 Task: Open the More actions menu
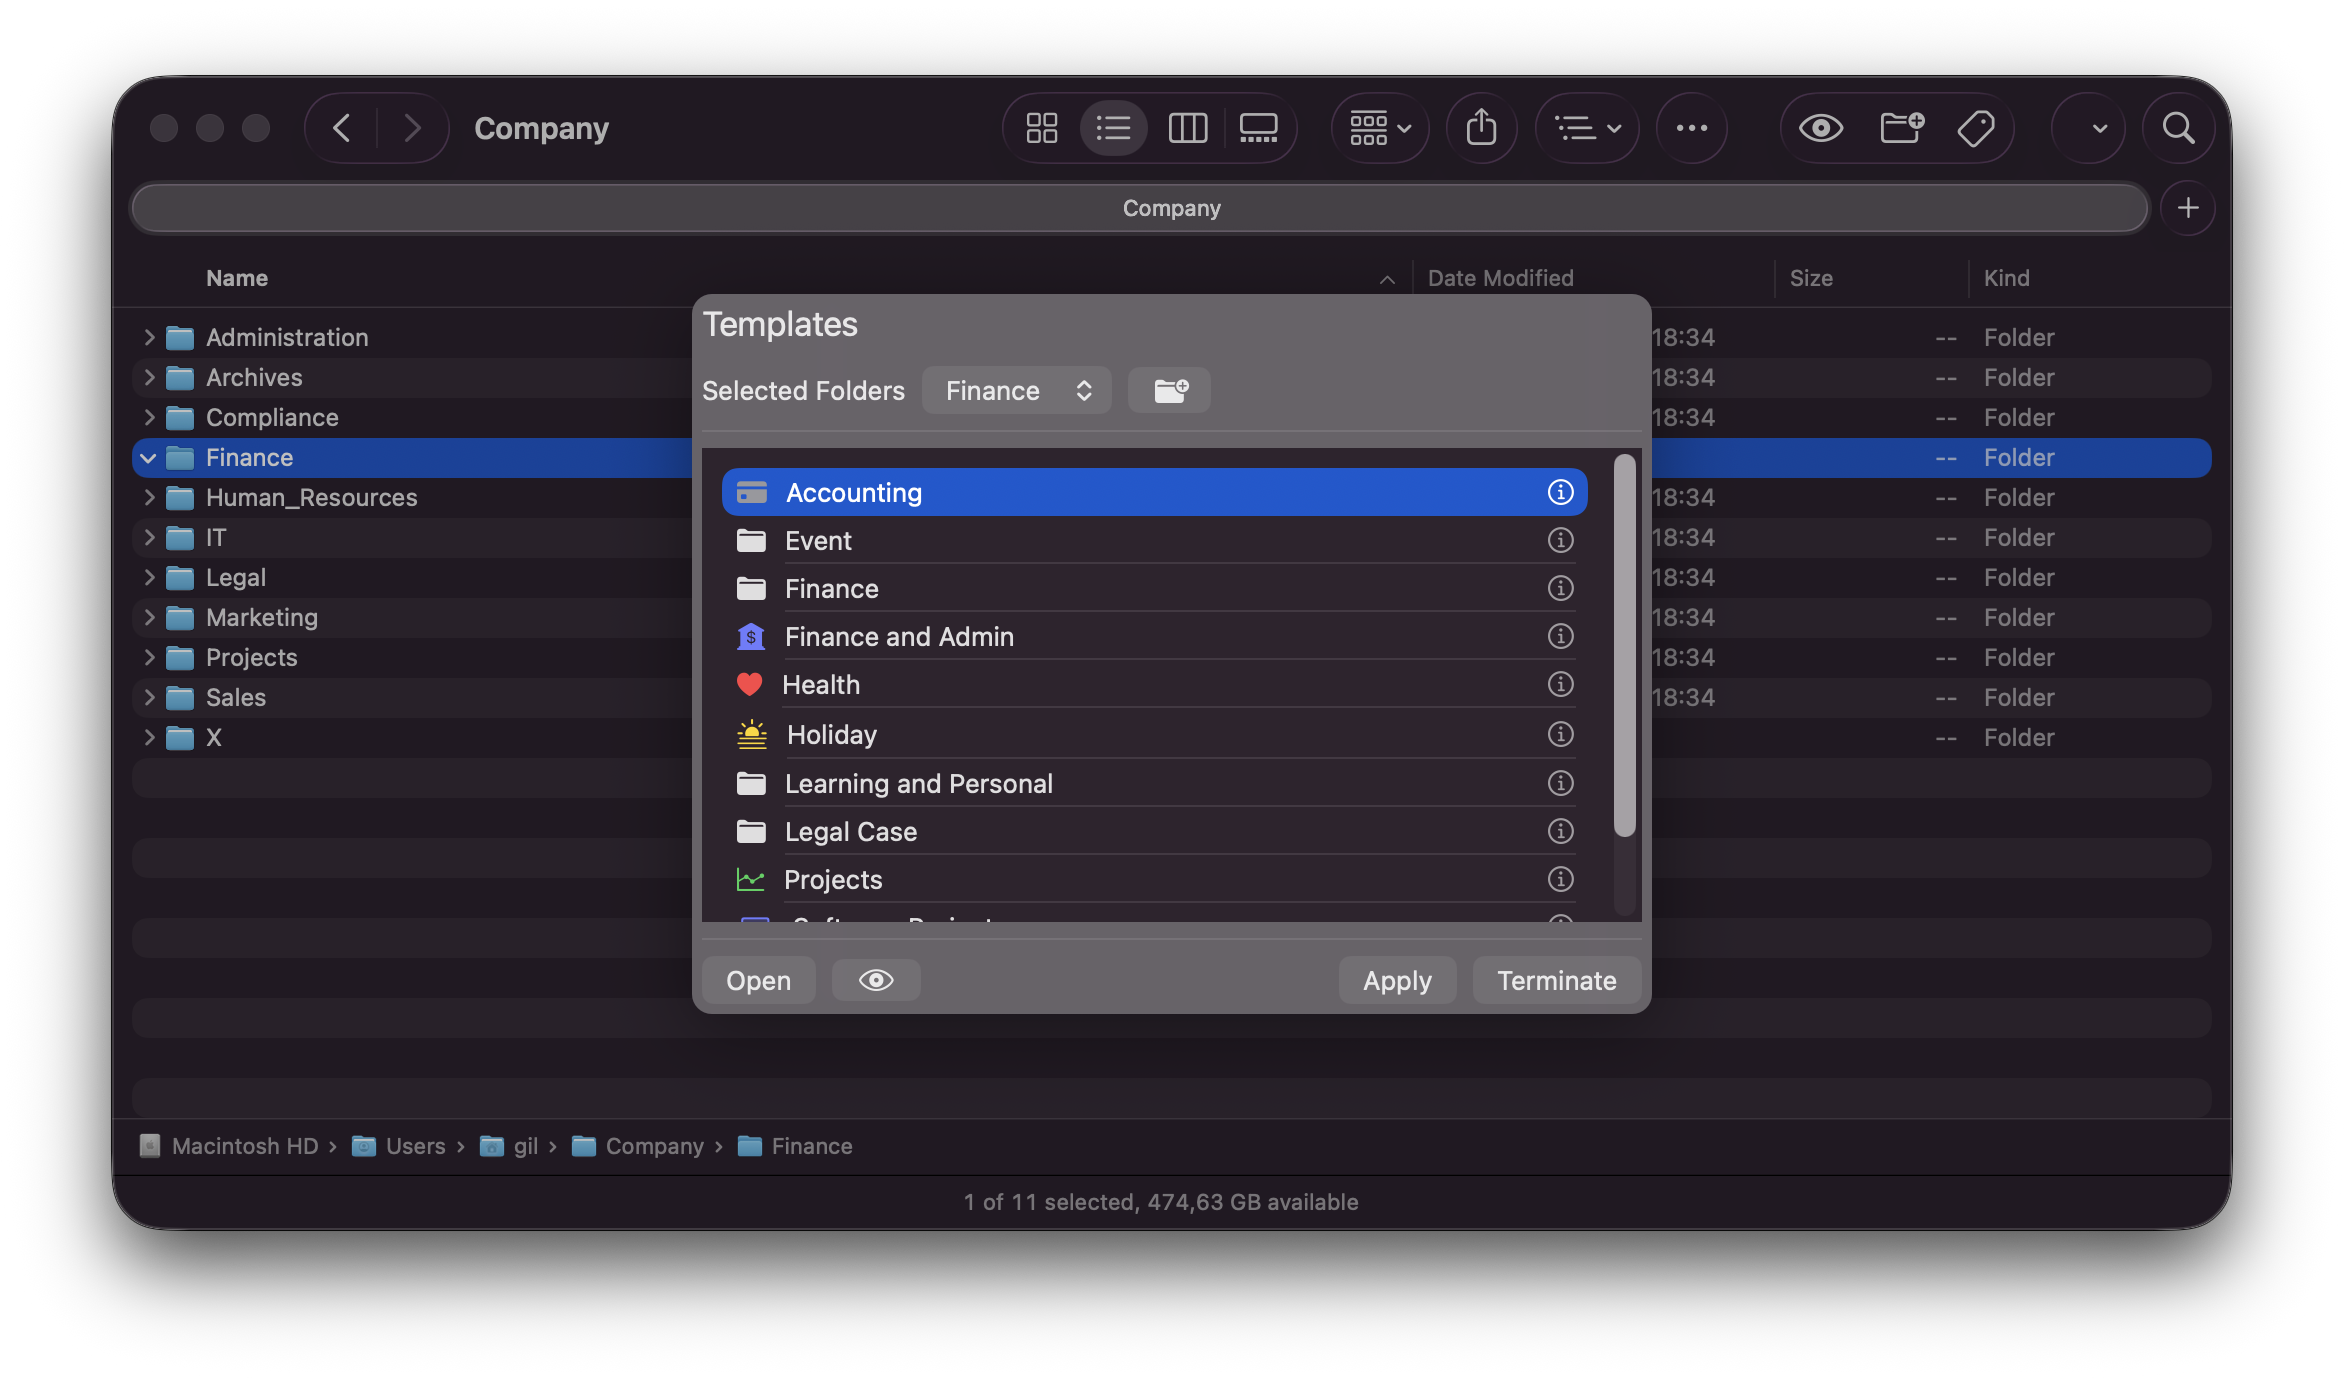pyautogui.click(x=1692, y=128)
